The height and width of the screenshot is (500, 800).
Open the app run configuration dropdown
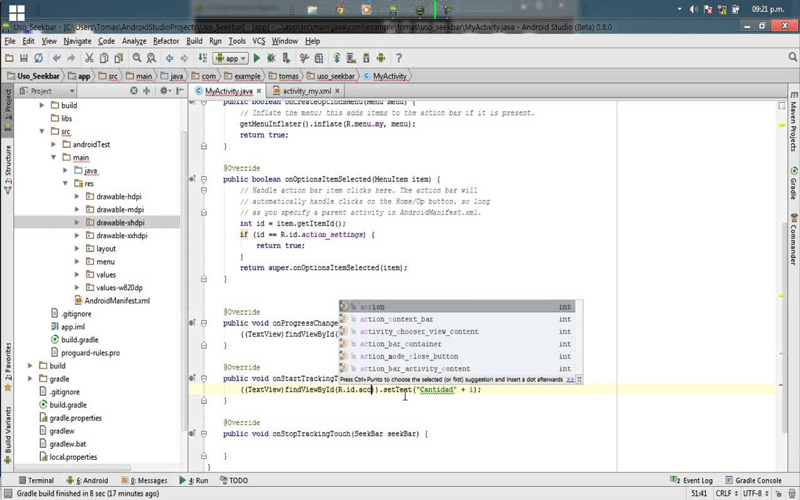click(231, 58)
